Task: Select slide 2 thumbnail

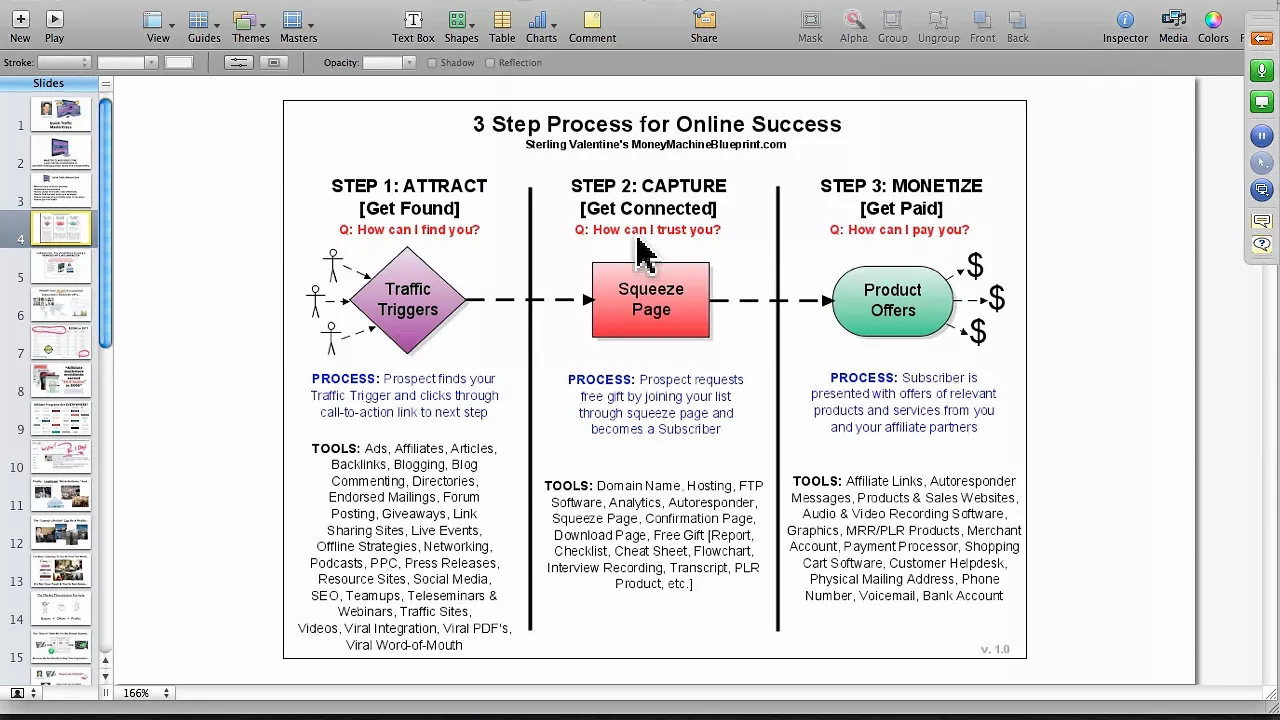Action: point(61,152)
